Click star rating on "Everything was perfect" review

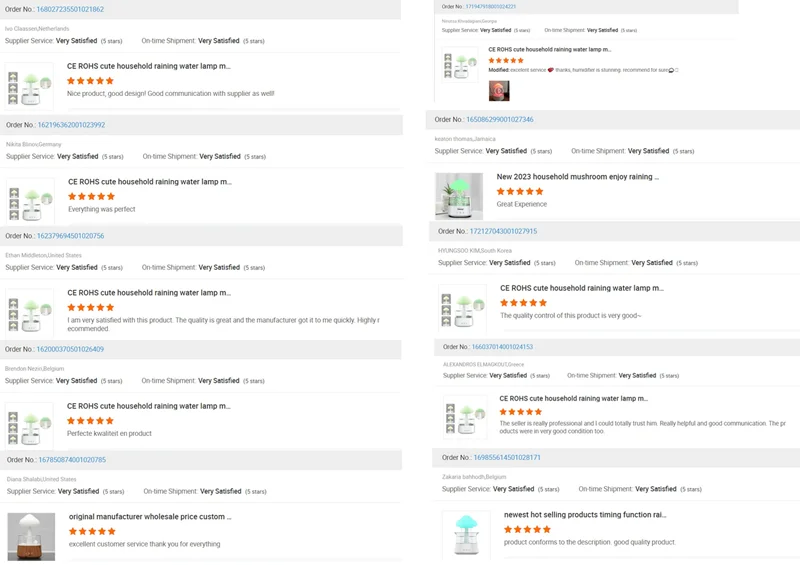tap(91, 196)
